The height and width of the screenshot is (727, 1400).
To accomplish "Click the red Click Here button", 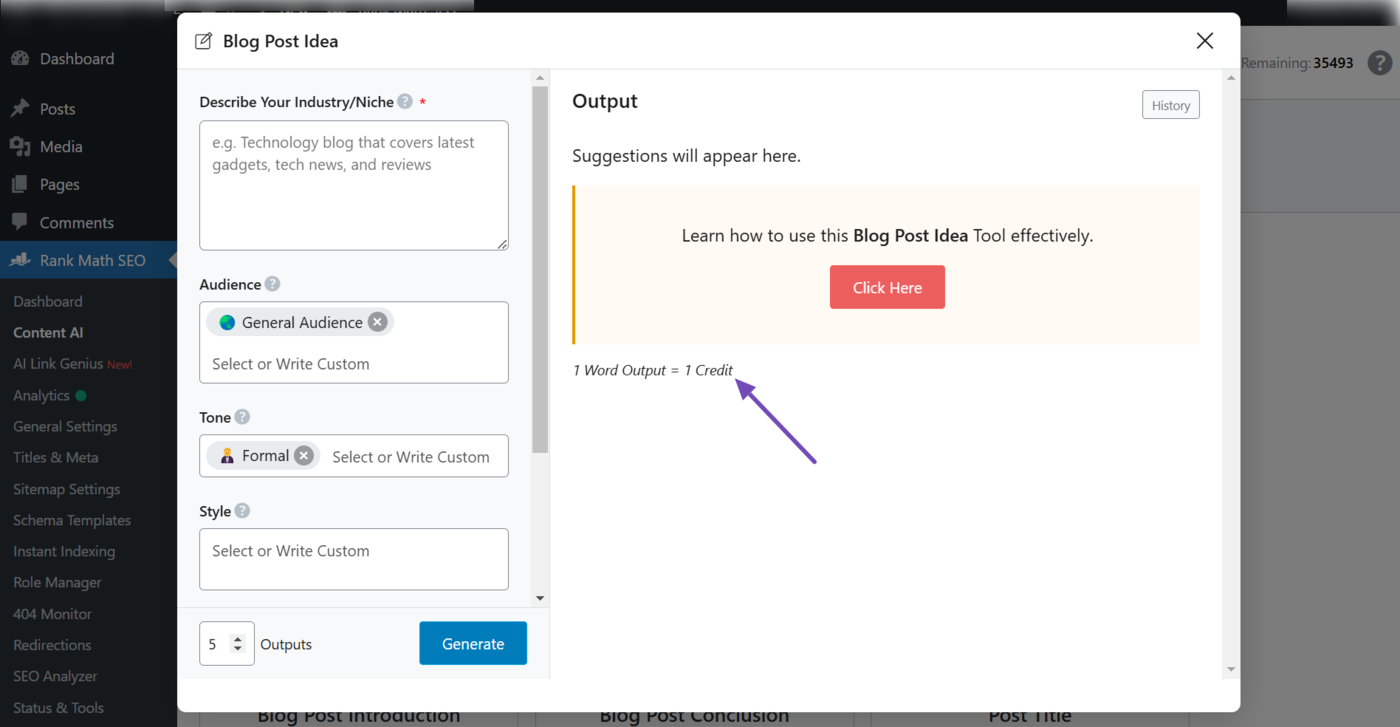I will click(887, 287).
